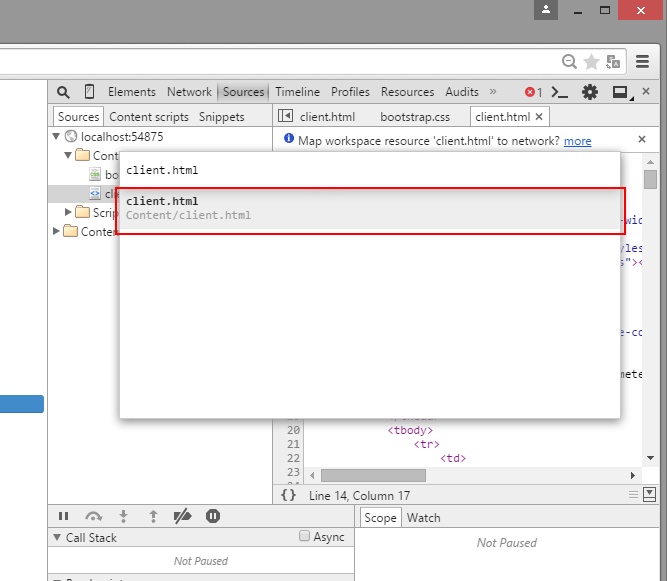Open the Elements panel tab
667x581 pixels.
pos(131,92)
